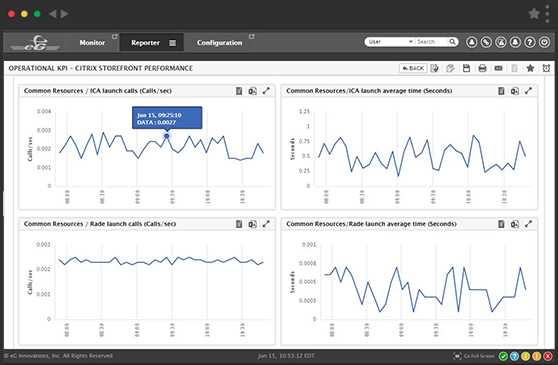Click the round link icon in header
This screenshot has height=365, width=558.
pos(486,42)
